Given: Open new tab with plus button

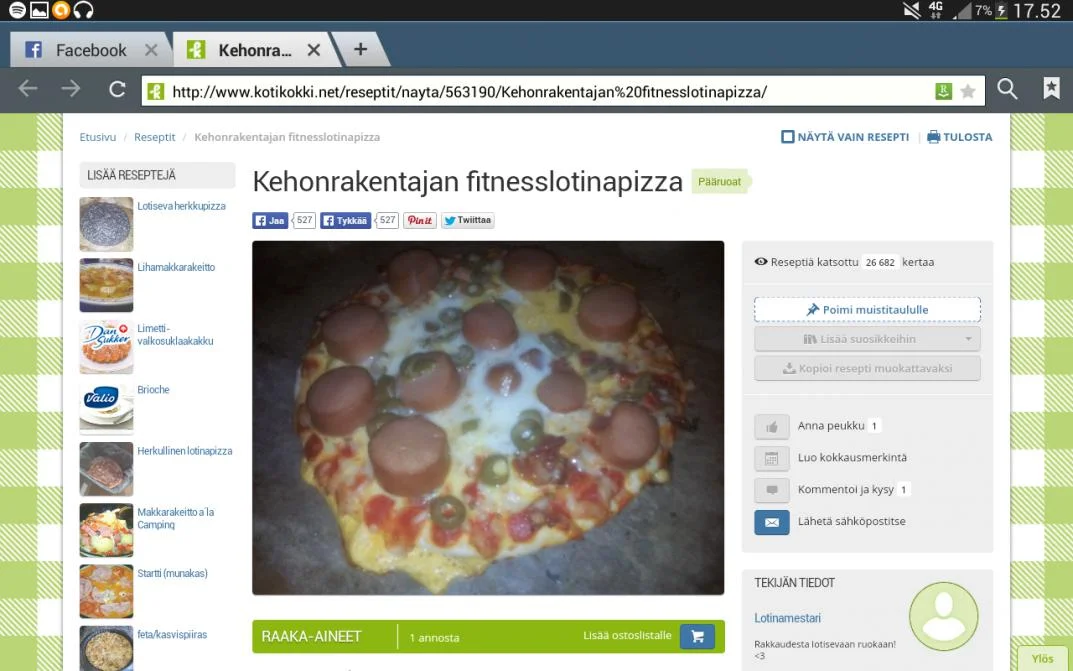Looking at the screenshot, I should pos(360,49).
